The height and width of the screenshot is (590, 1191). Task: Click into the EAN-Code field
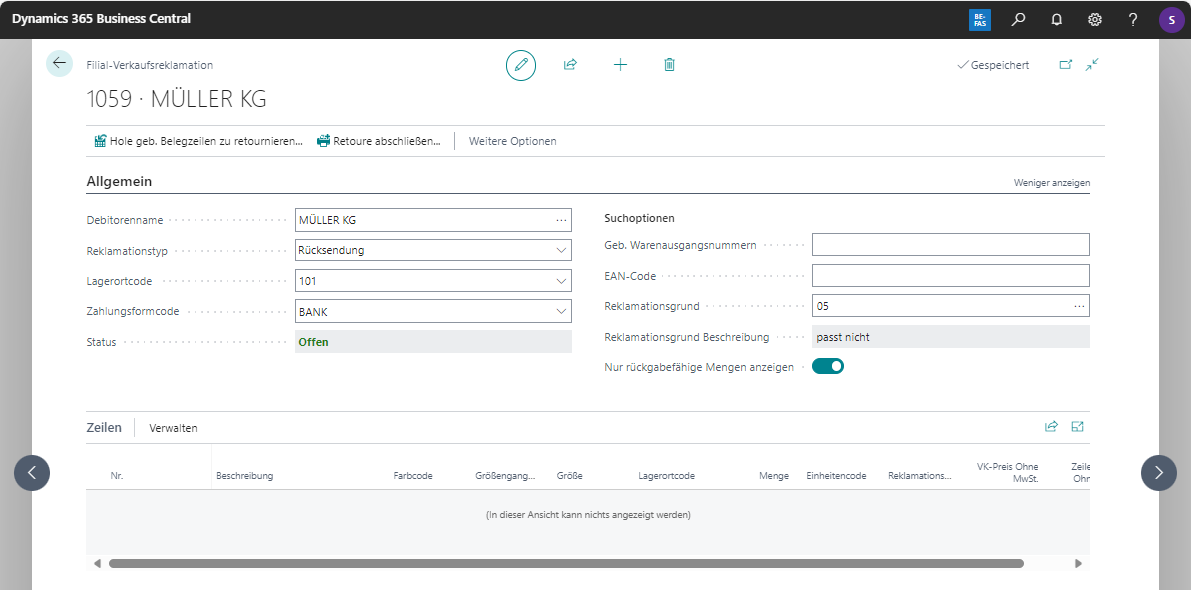click(949, 276)
